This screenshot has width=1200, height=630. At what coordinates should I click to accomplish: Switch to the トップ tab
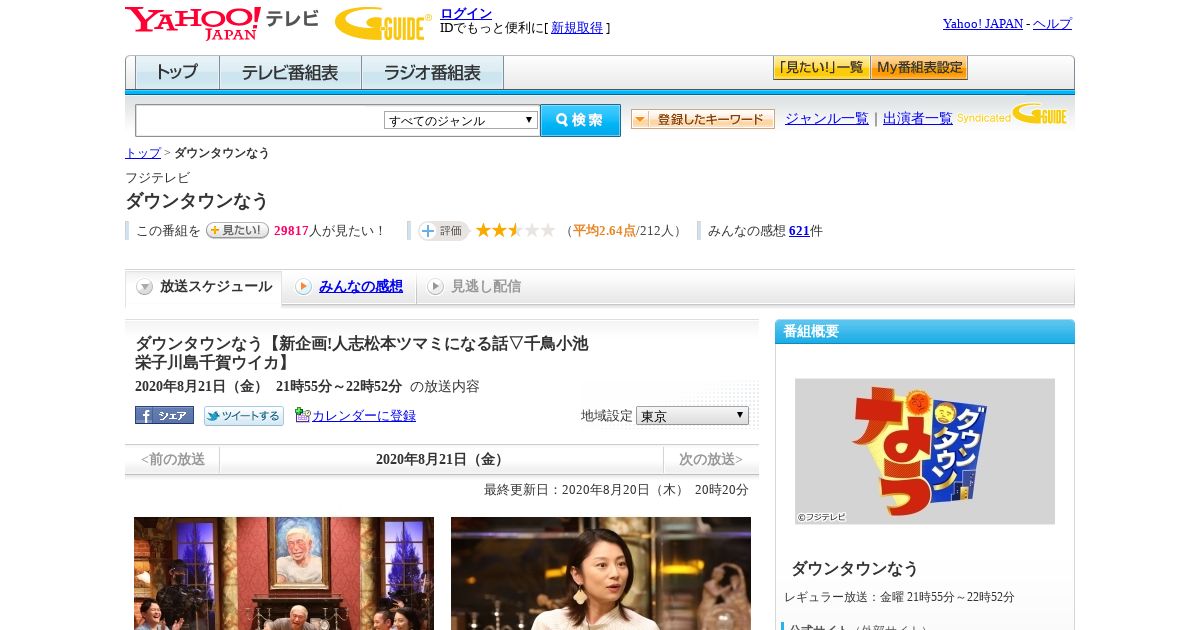177,72
